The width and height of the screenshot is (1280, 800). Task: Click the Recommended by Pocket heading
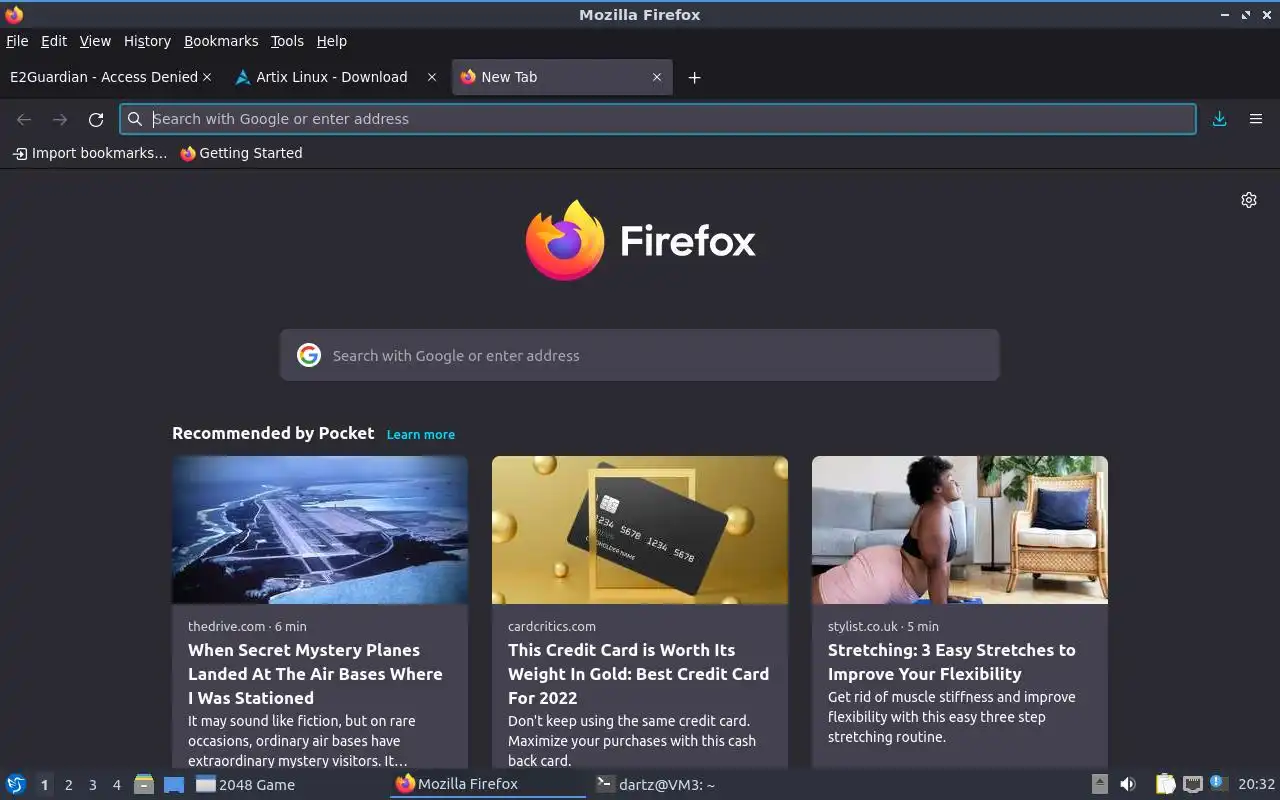tap(273, 433)
